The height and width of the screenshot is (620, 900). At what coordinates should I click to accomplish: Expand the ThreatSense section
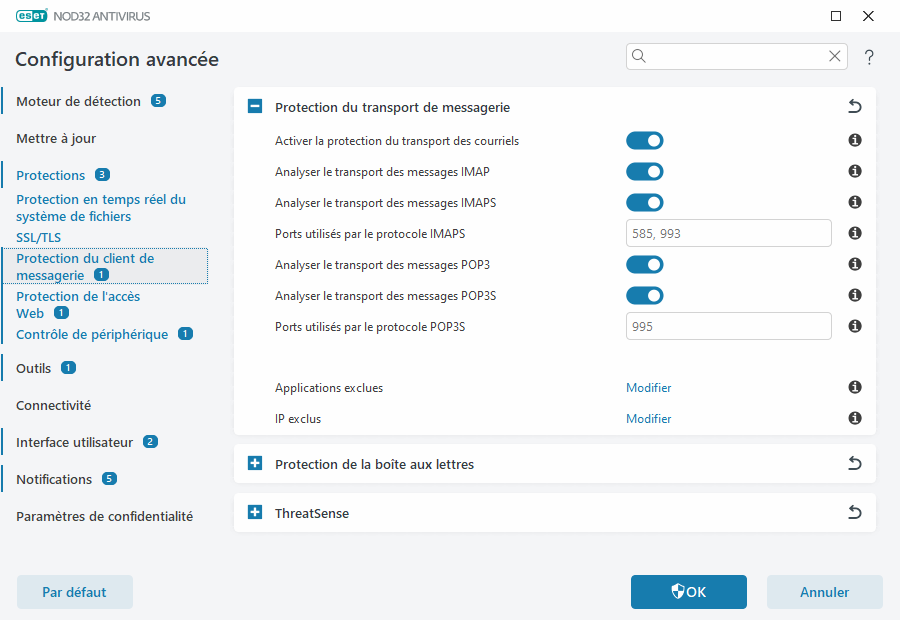pyautogui.click(x=254, y=512)
